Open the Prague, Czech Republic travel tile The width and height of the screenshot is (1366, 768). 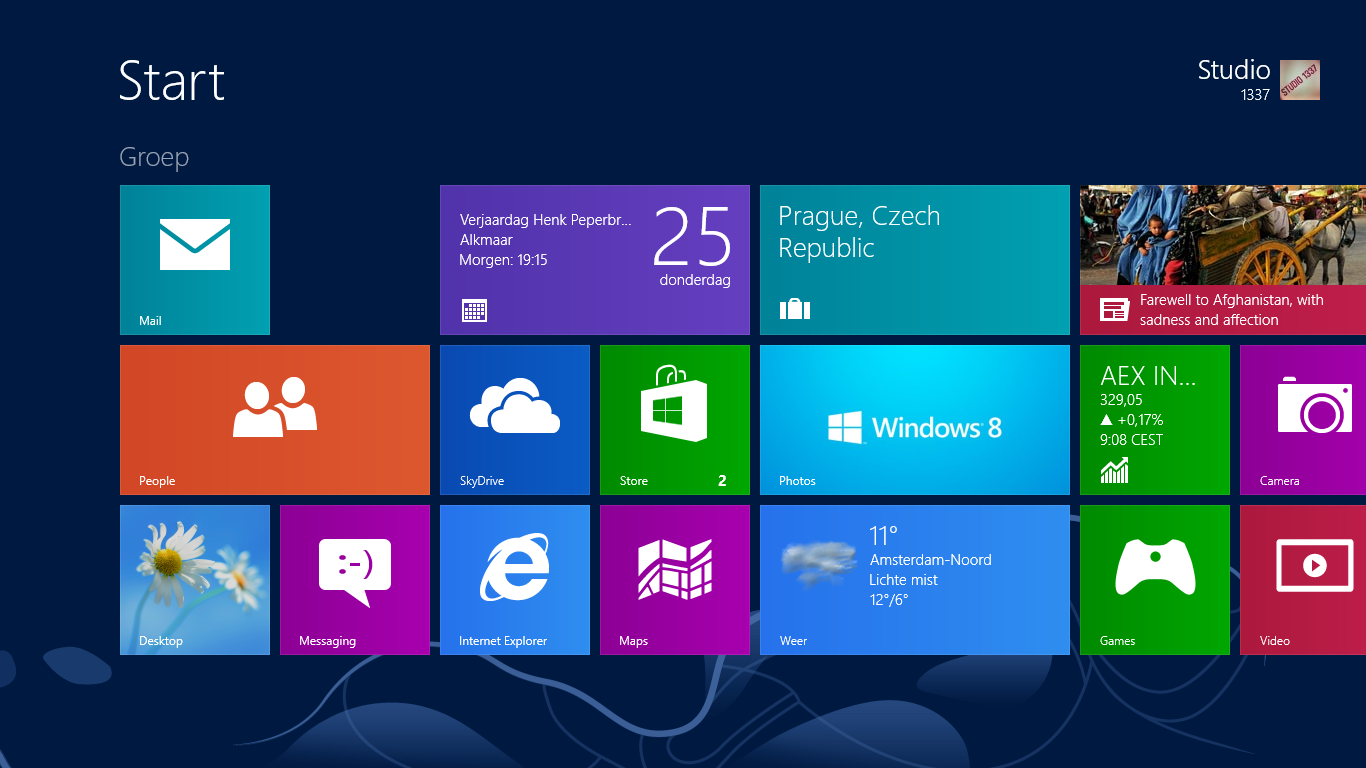(915, 260)
